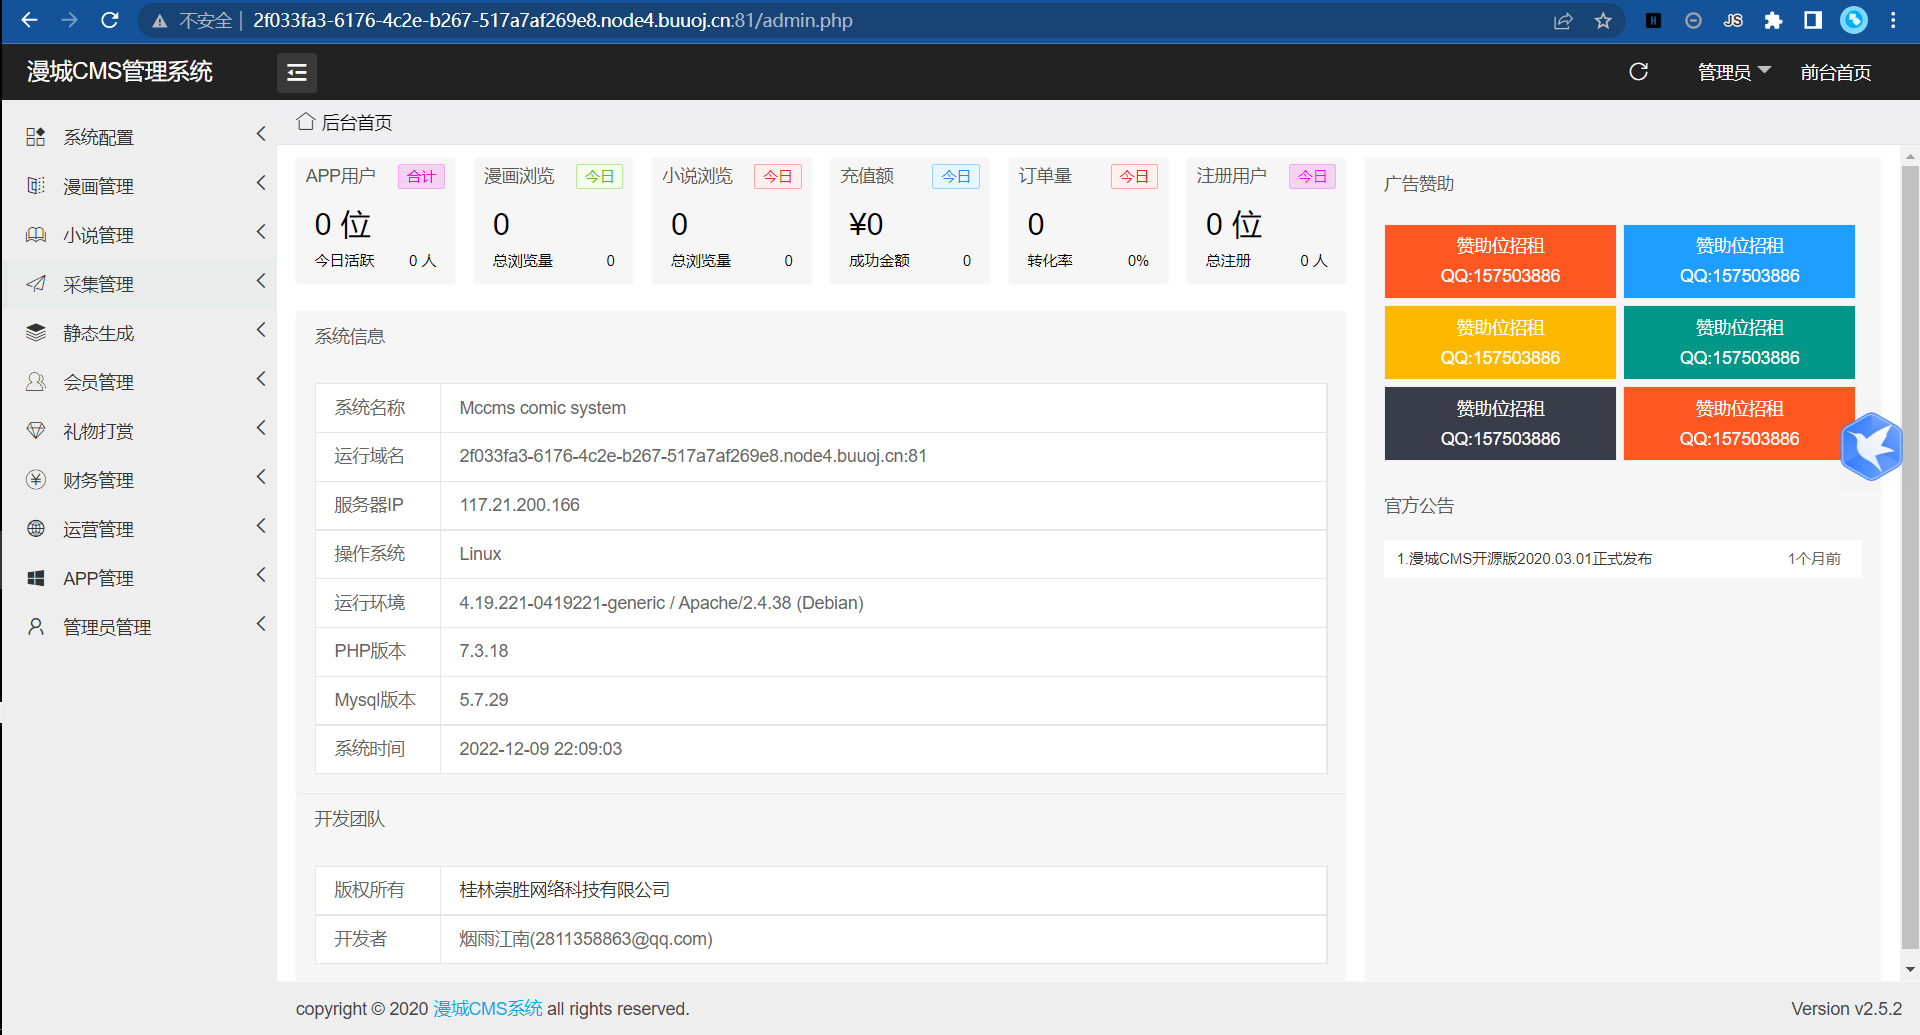Click the dark gray 赞助位招租 banner

pos(1500,424)
